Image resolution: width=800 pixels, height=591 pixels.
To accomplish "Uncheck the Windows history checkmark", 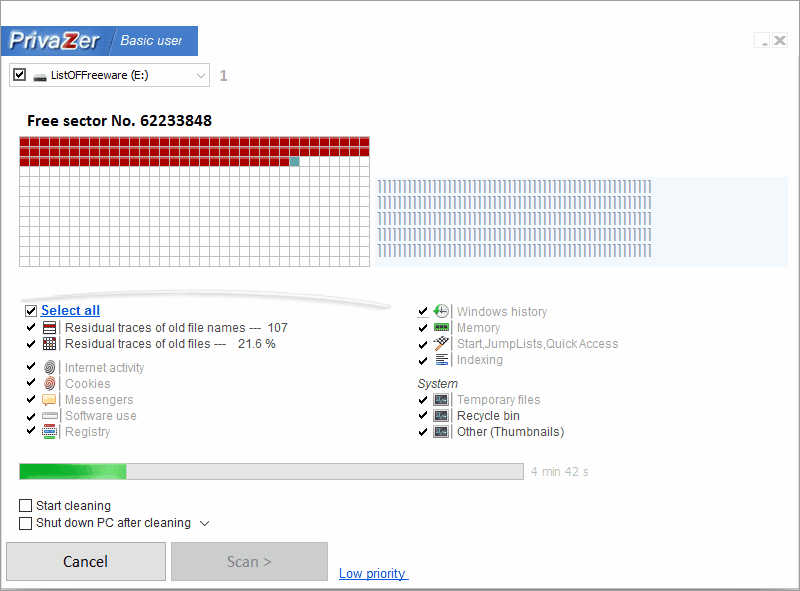I will 423,311.
